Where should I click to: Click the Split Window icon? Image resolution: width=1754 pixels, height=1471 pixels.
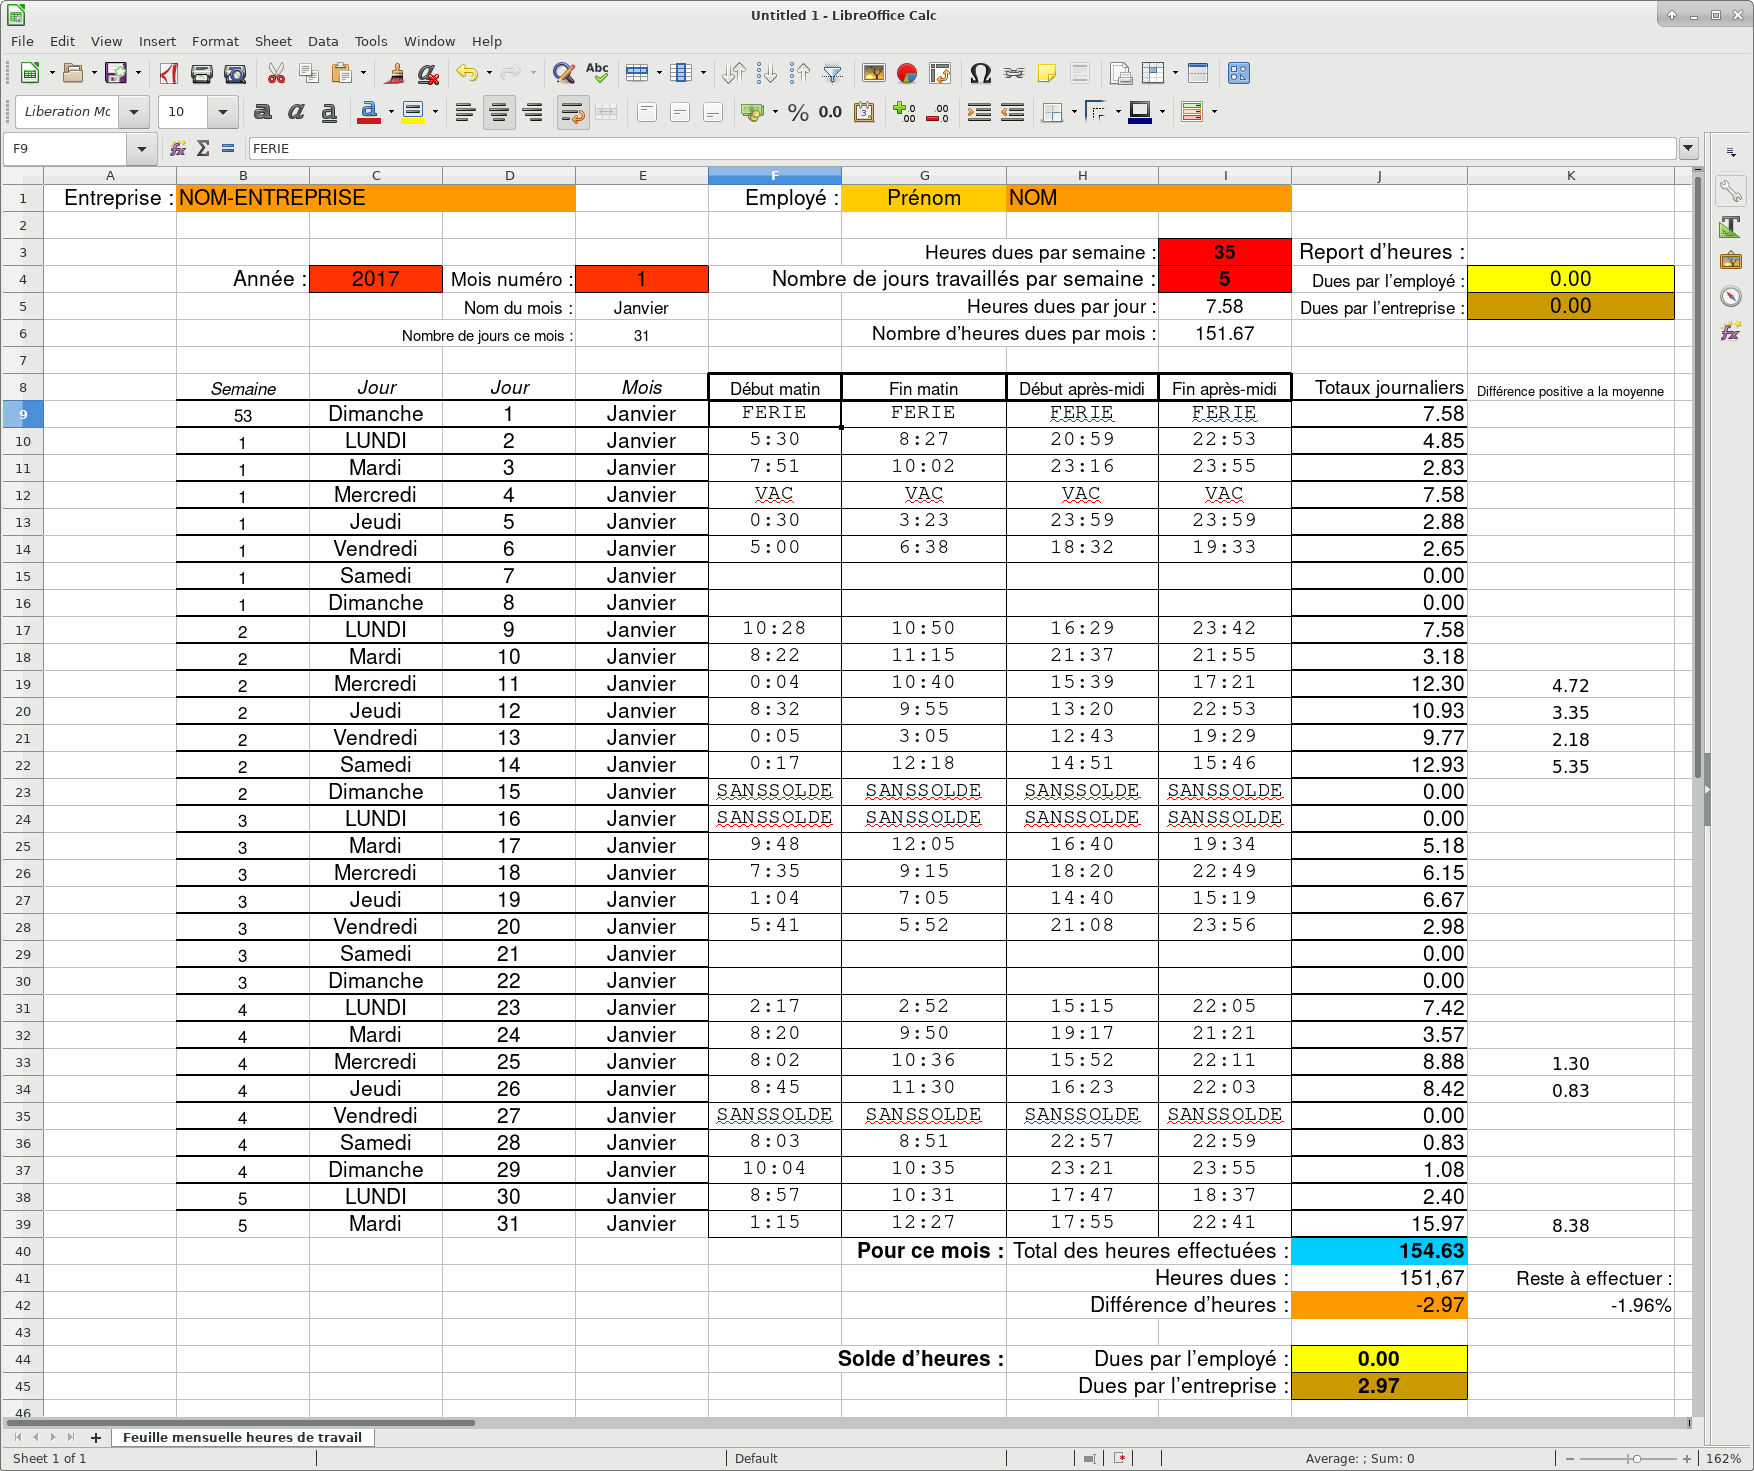[1198, 73]
